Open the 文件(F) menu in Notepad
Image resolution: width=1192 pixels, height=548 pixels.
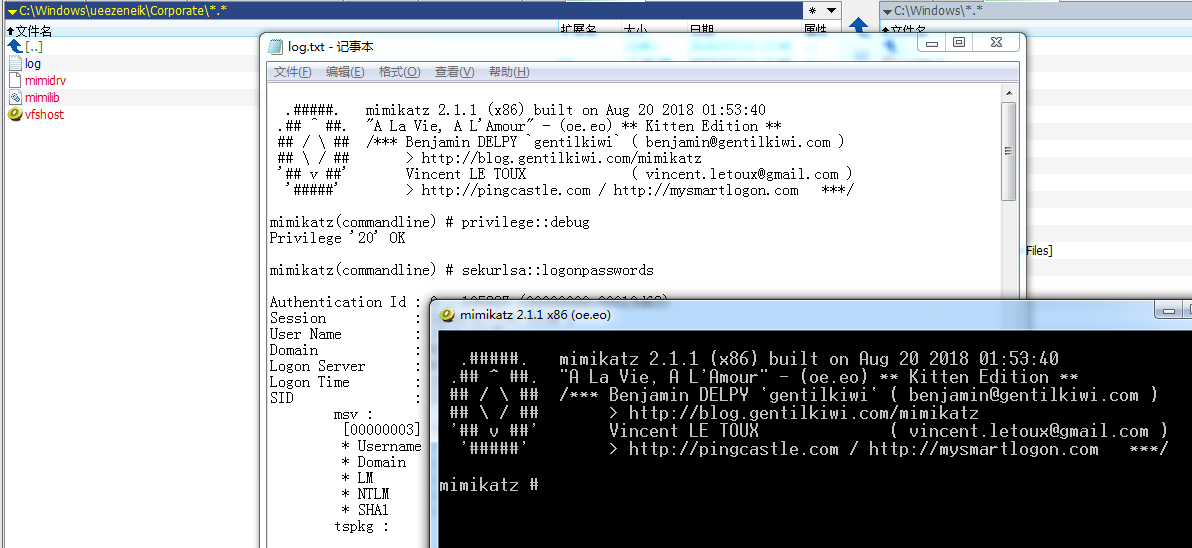click(x=293, y=72)
